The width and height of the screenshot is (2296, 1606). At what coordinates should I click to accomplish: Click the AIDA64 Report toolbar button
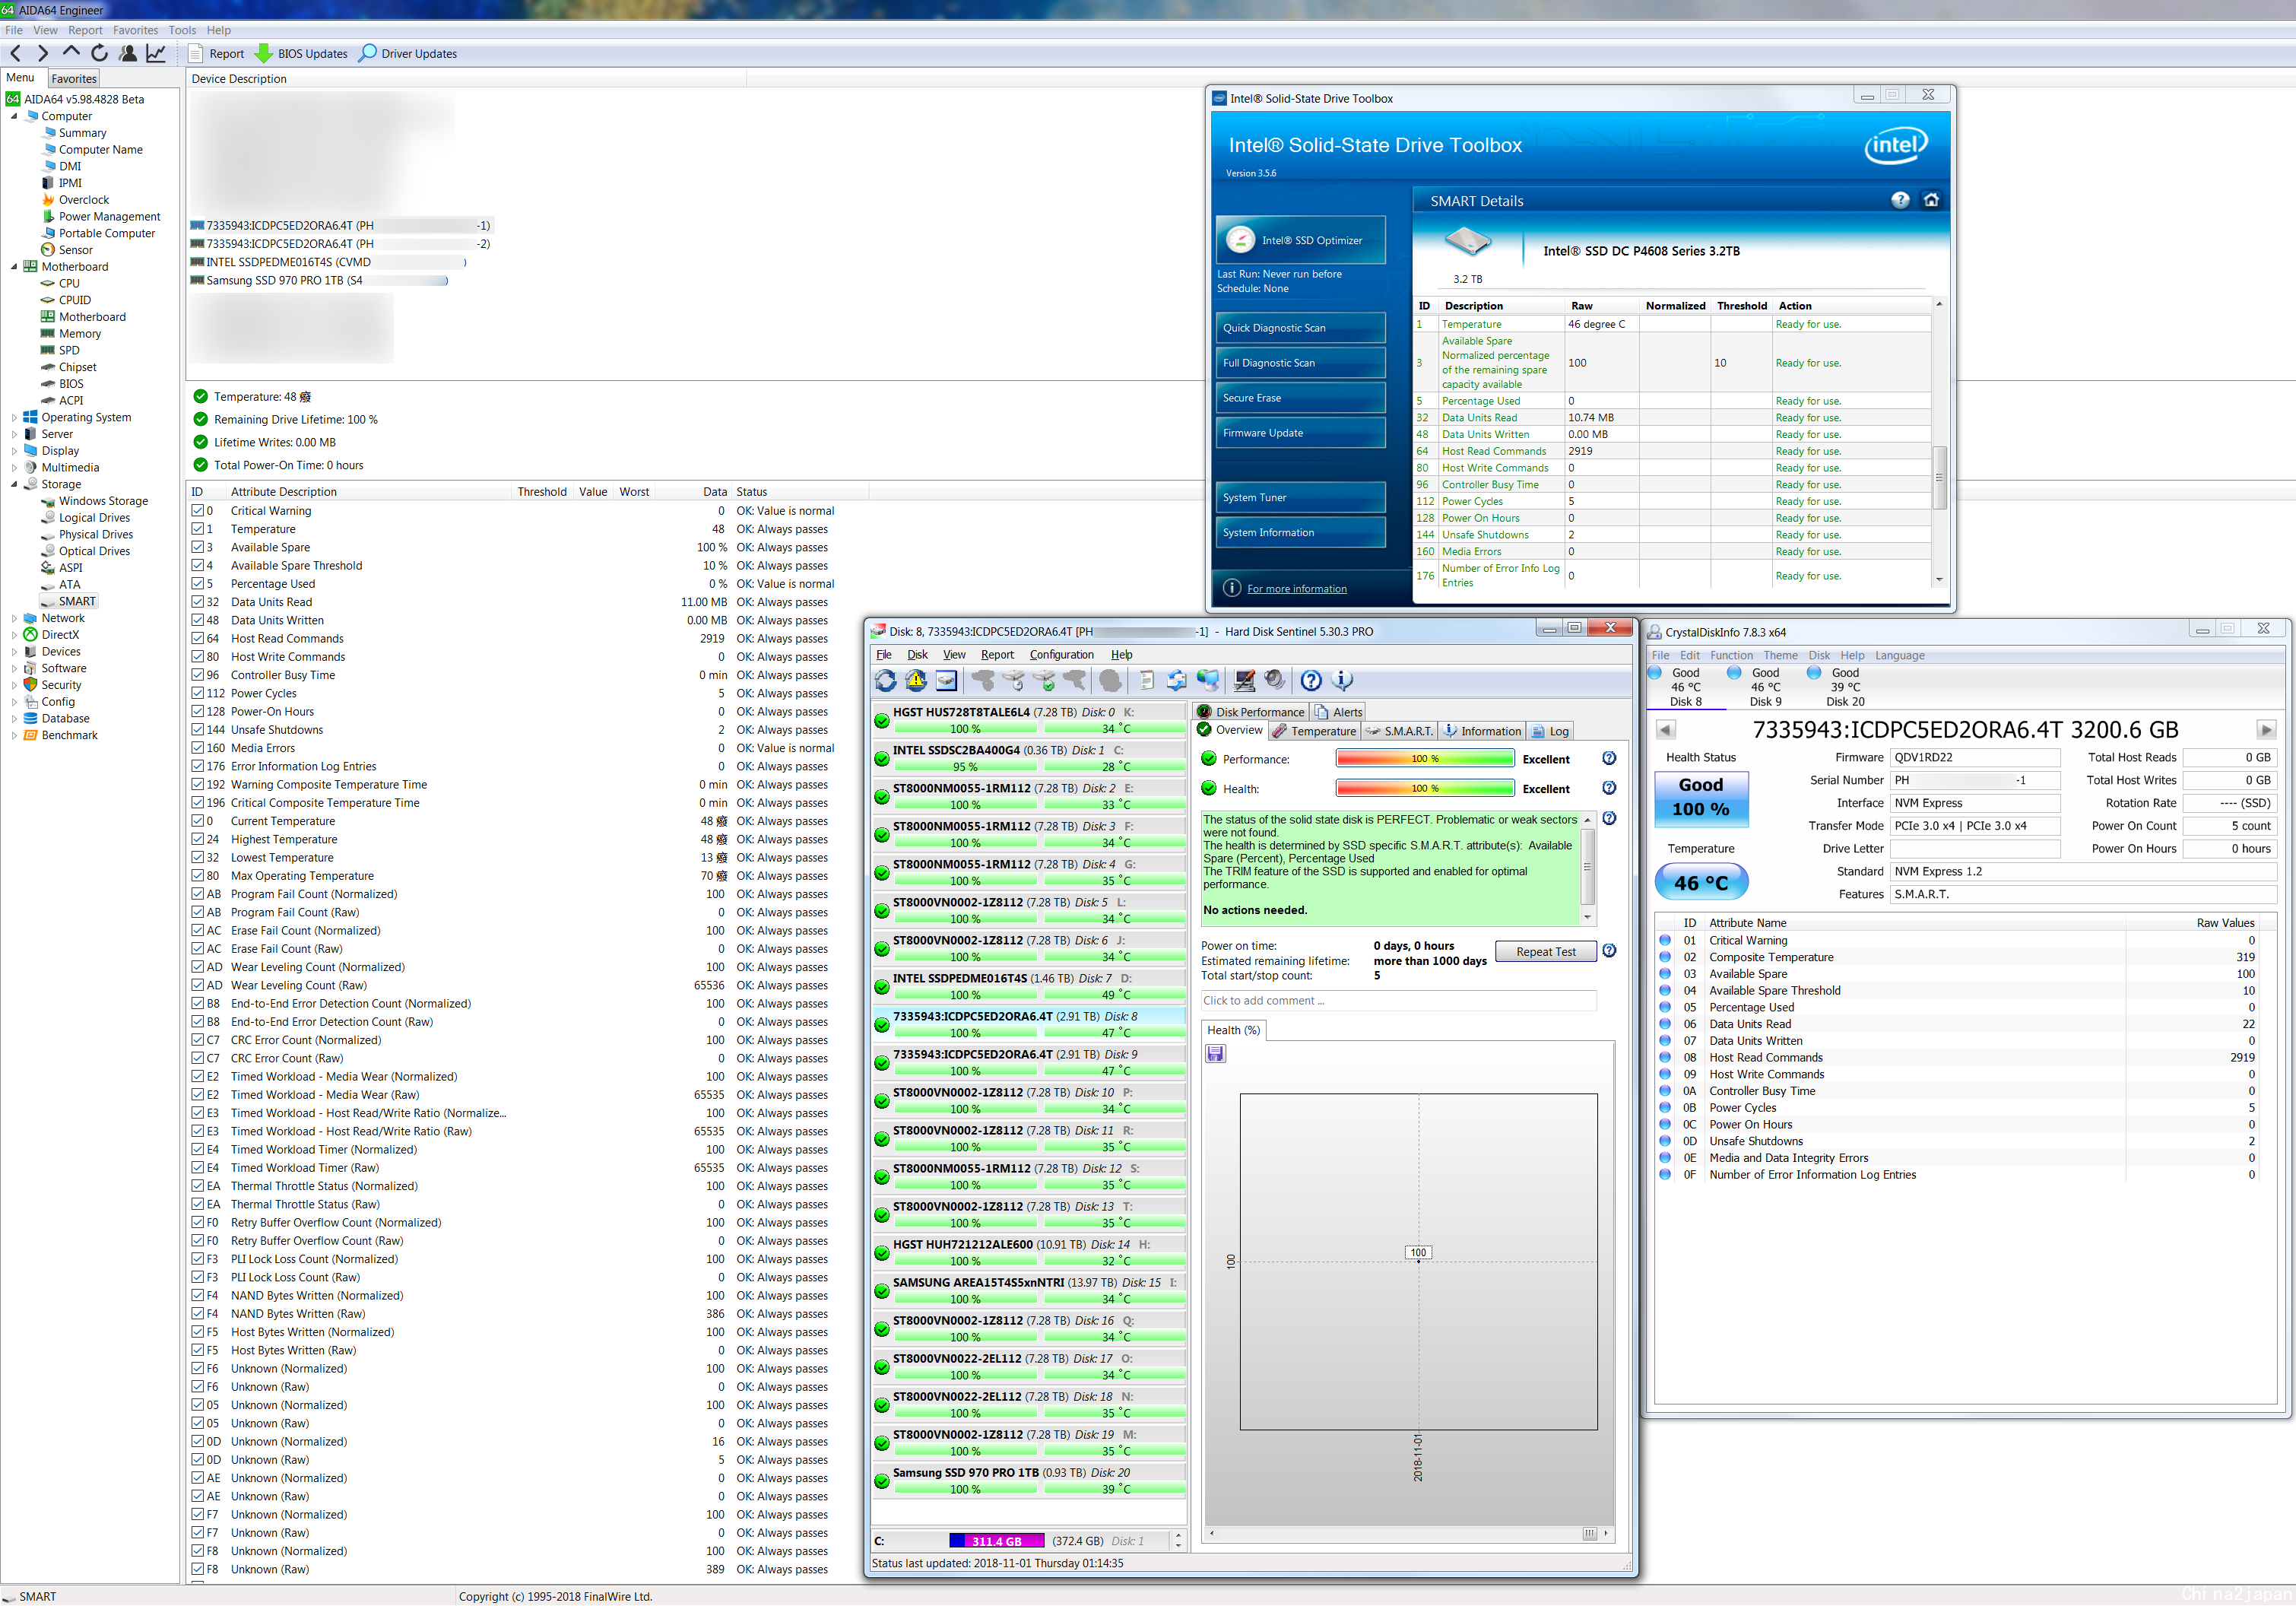pos(216,53)
